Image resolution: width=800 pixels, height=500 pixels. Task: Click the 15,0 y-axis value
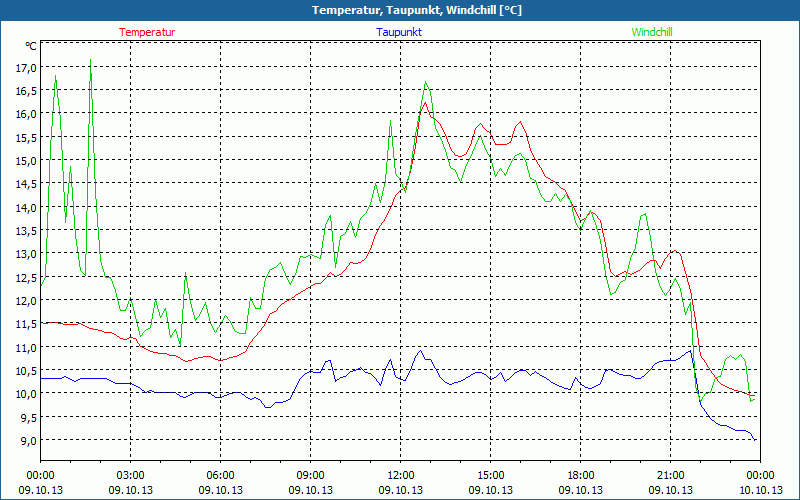(x=27, y=161)
